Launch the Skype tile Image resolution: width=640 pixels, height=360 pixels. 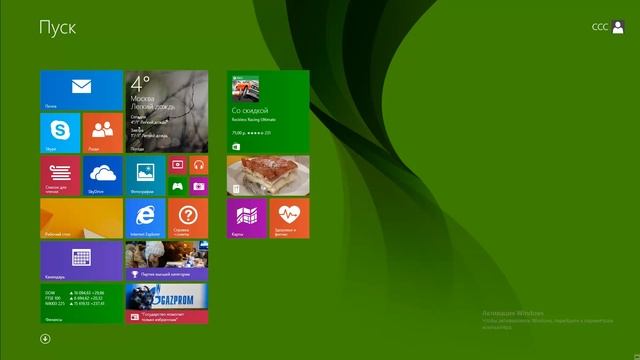60,133
